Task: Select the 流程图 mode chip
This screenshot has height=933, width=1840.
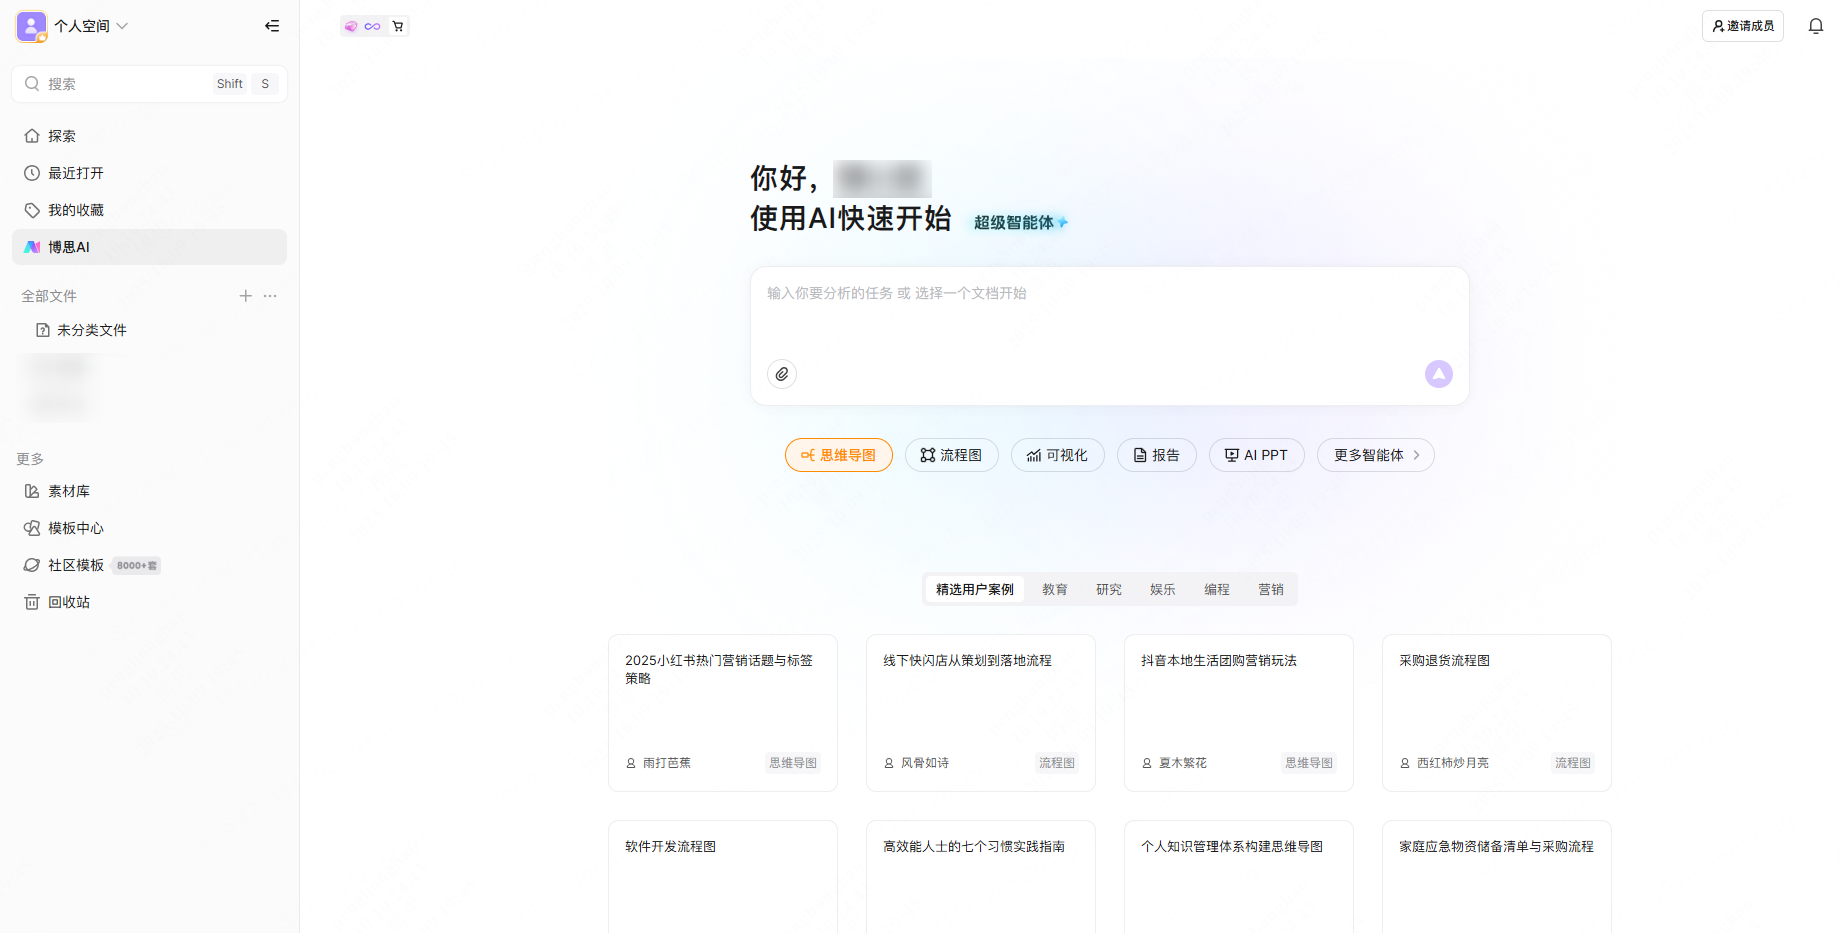Action: pos(951,455)
